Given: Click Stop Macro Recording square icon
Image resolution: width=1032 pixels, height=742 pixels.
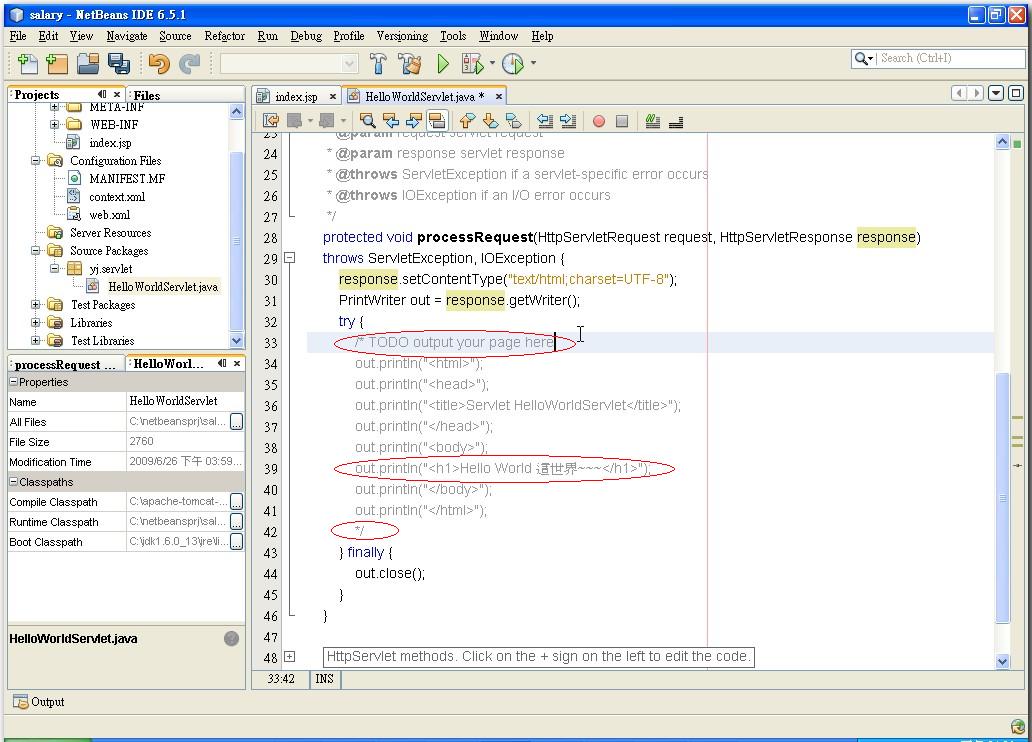Looking at the screenshot, I should pyautogui.click(x=621, y=121).
